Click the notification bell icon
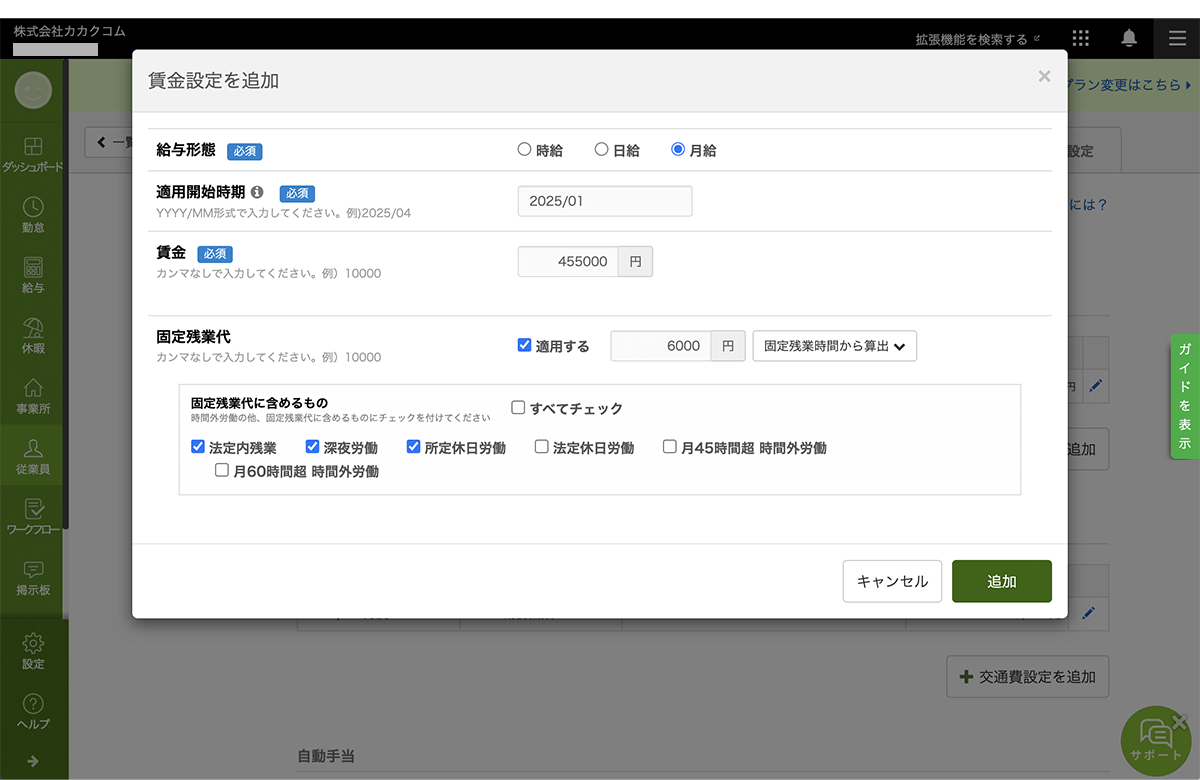The height and width of the screenshot is (780, 1200). (1129, 38)
